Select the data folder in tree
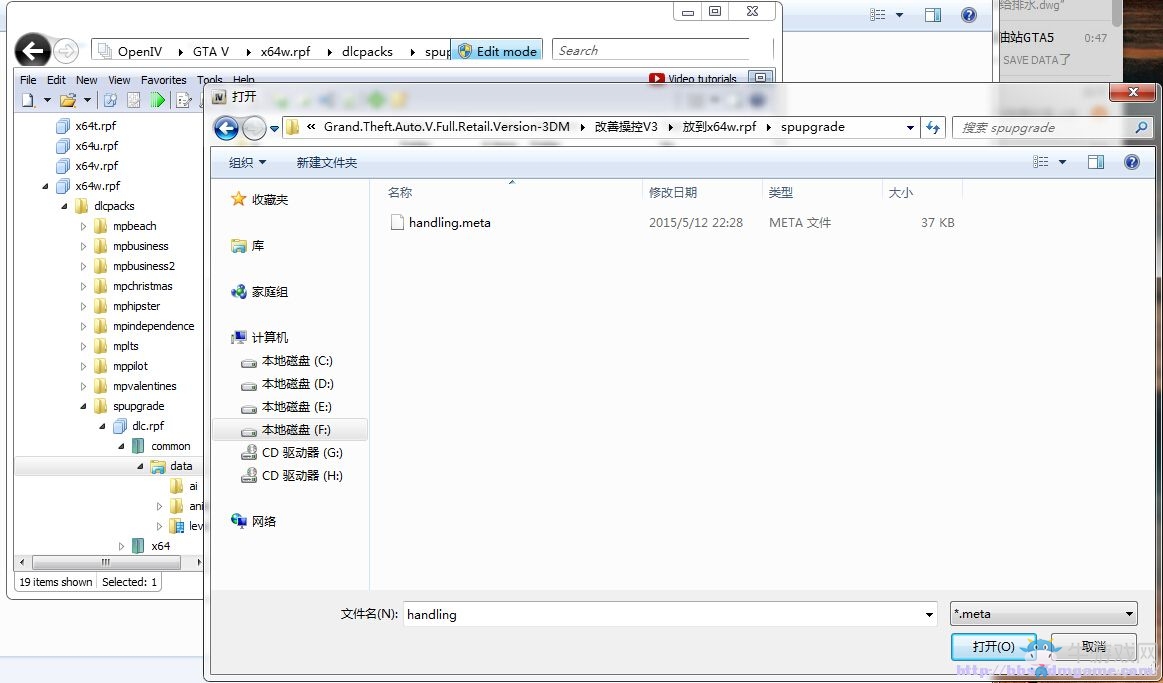Viewport: 1163px width, 683px height. [x=181, y=466]
